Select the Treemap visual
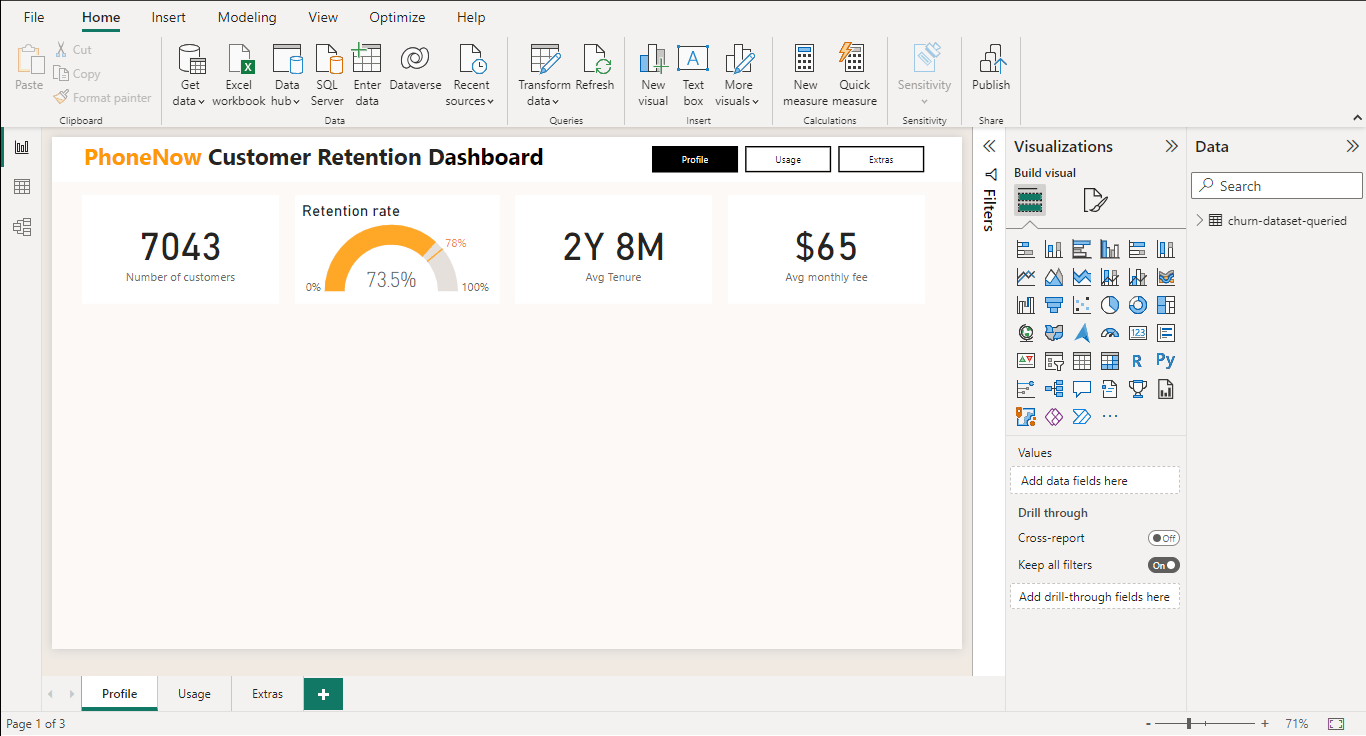 tap(1166, 305)
